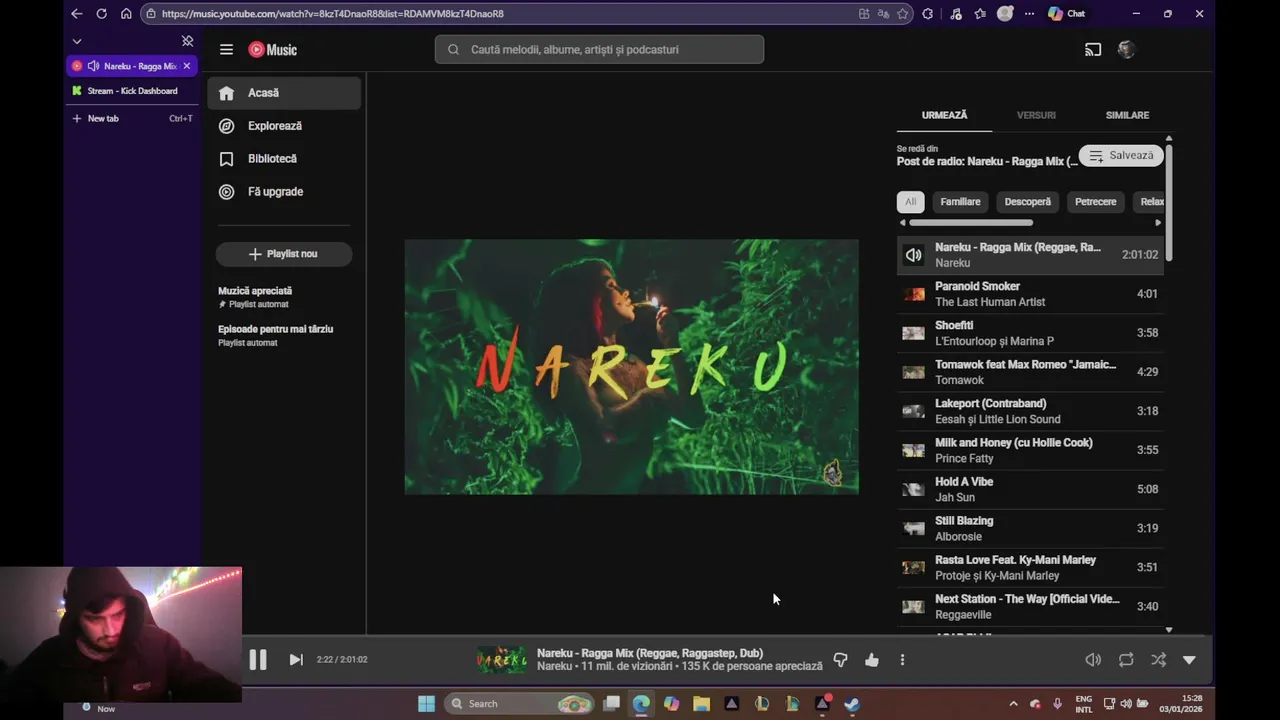Go back in the browser
This screenshot has height=720, width=1280.
pyautogui.click(x=77, y=14)
